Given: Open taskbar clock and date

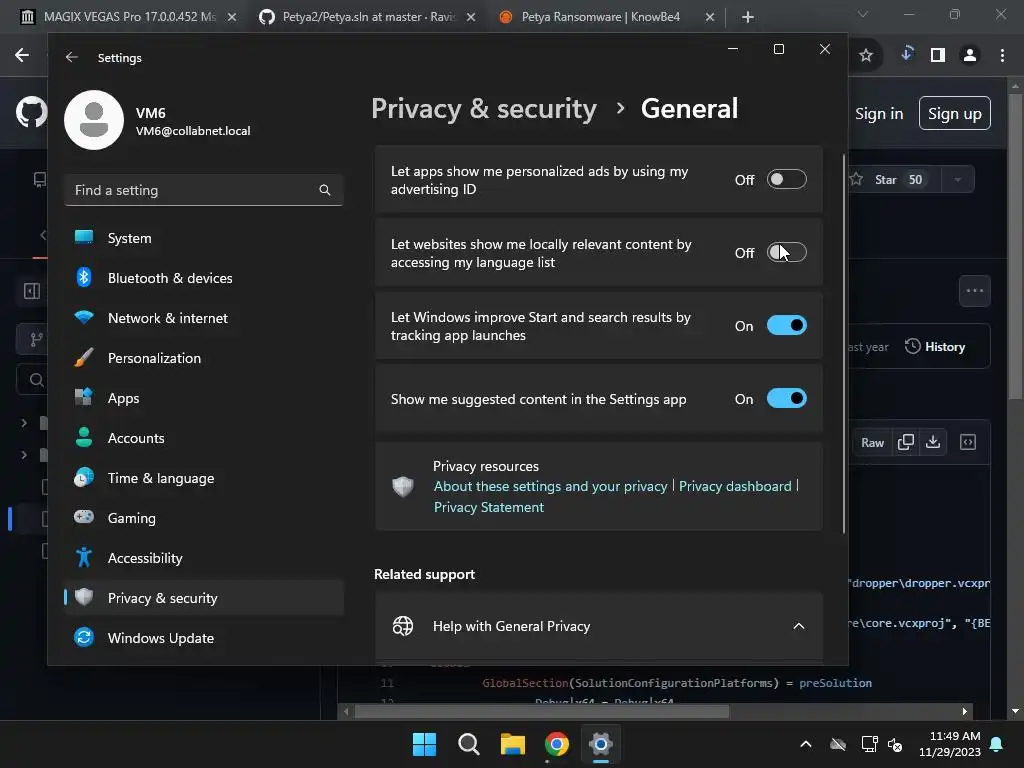Looking at the screenshot, I should coord(950,744).
